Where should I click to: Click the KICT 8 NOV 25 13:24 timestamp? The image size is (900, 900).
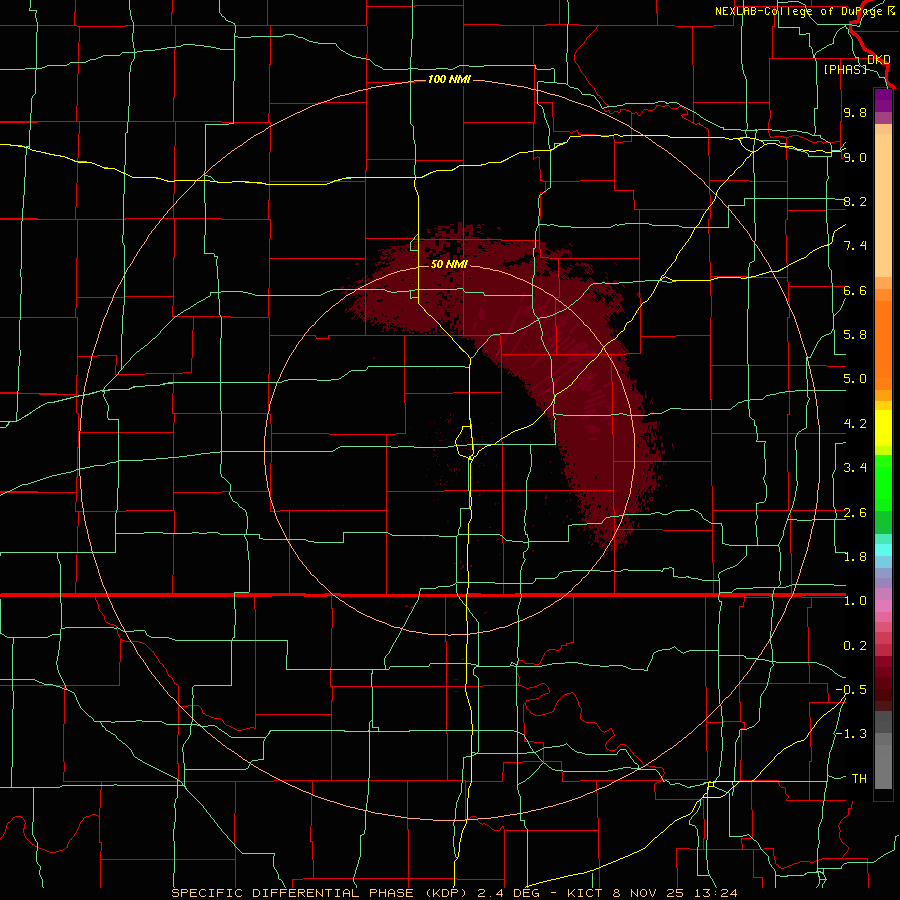[652, 893]
